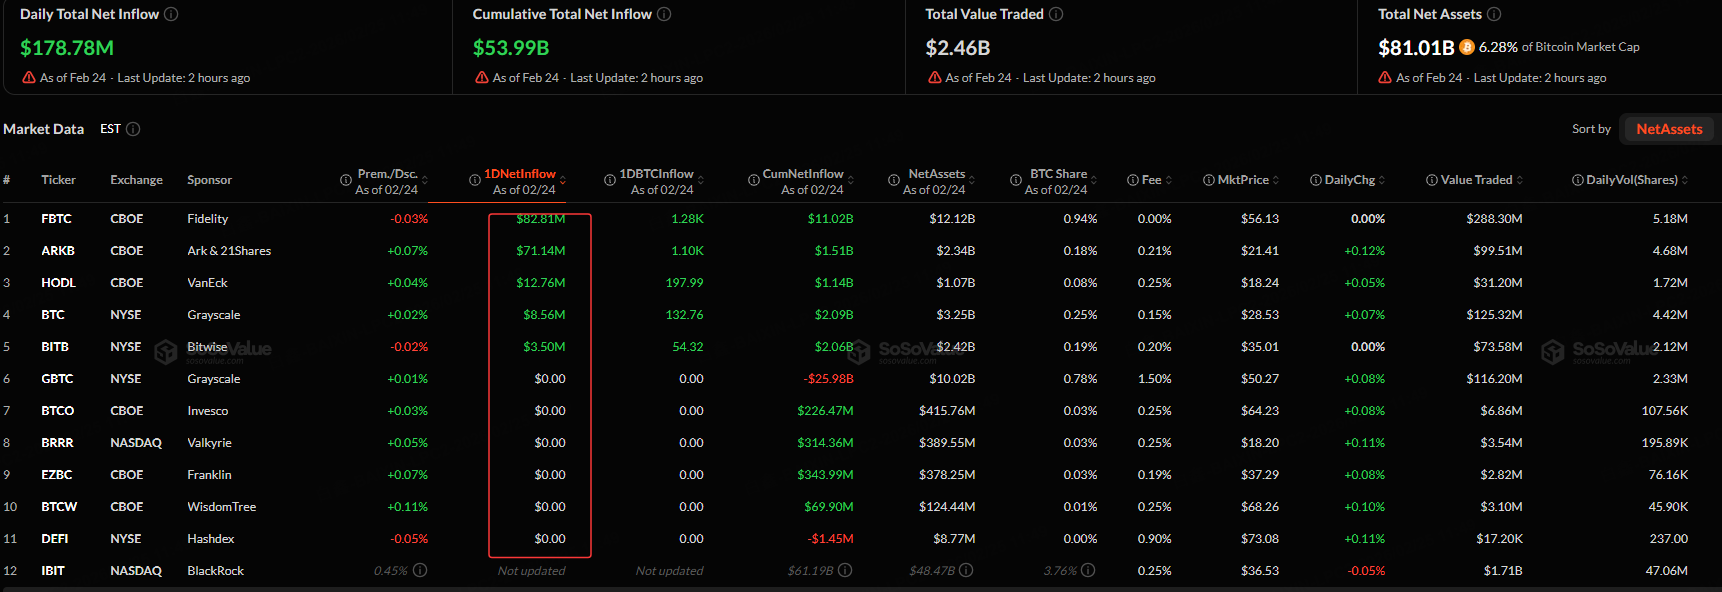Click the $288.30M value traded cell
Screen dimensions: 1722x592
pyautogui.click(x=1494, y=219)
